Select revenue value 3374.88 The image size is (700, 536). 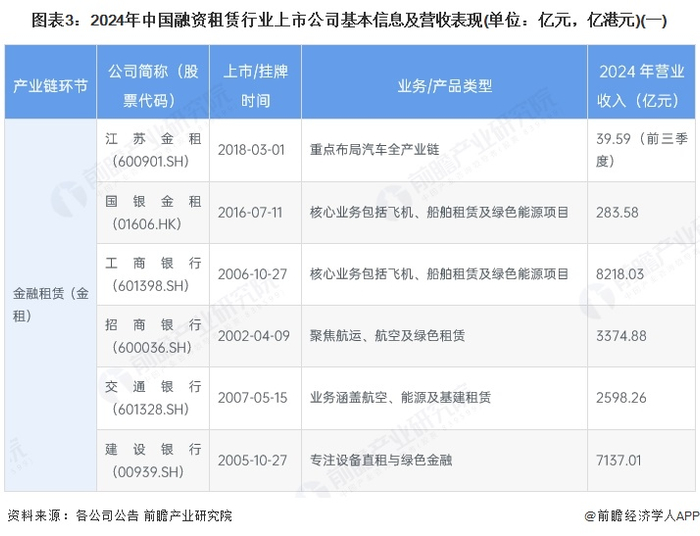pyautogui.click(x=621, y=336)
